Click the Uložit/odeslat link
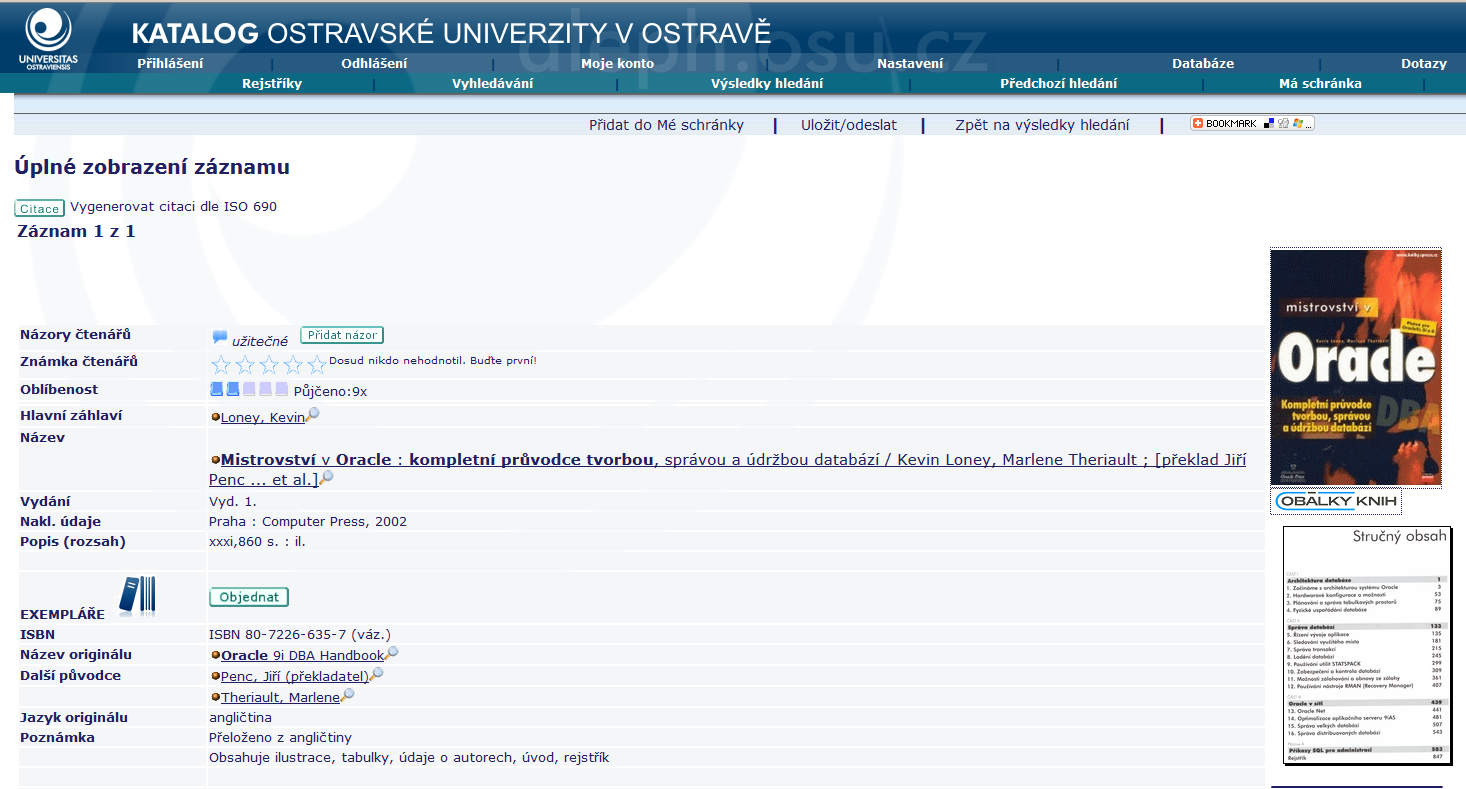 coord(849,125)
